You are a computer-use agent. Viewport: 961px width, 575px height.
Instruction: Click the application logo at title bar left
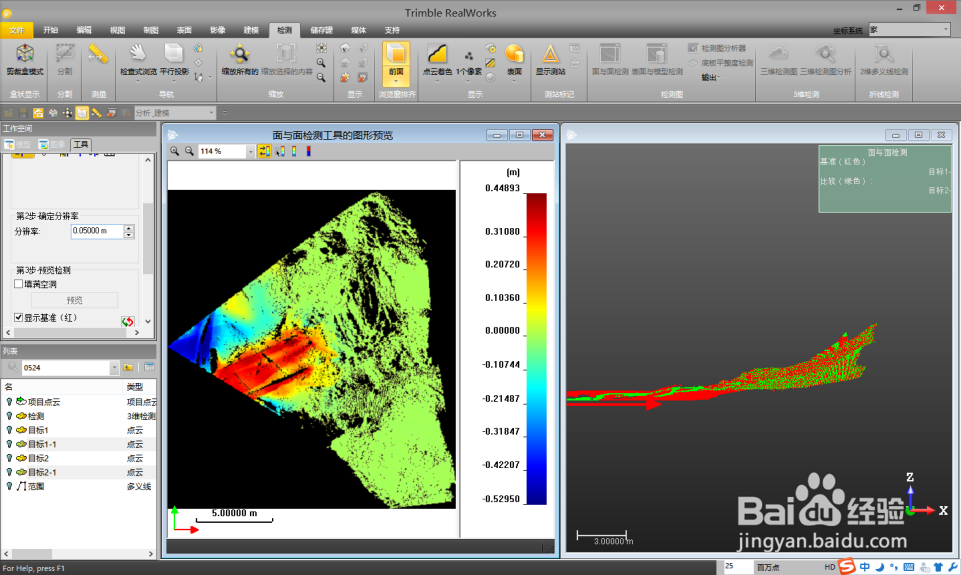click(7, 13)
